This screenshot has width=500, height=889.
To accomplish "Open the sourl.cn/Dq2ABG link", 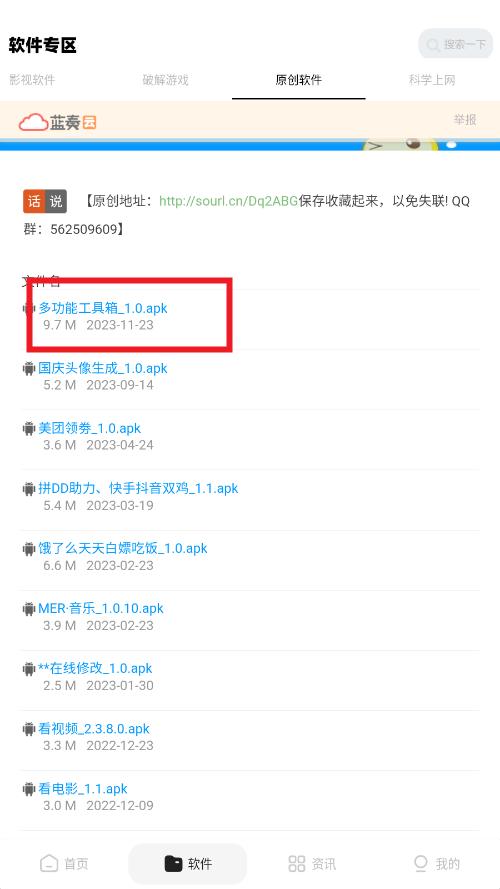I will click(228, 201).
